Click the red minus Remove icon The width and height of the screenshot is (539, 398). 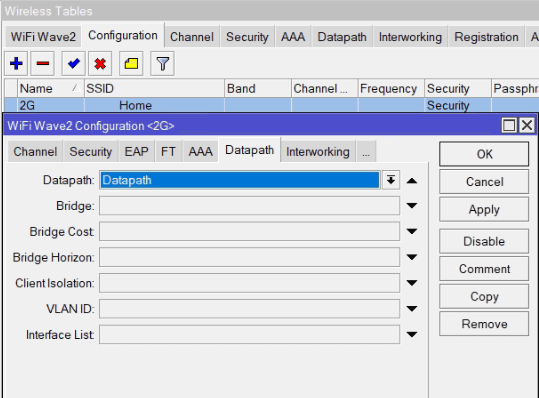point(43,64)
